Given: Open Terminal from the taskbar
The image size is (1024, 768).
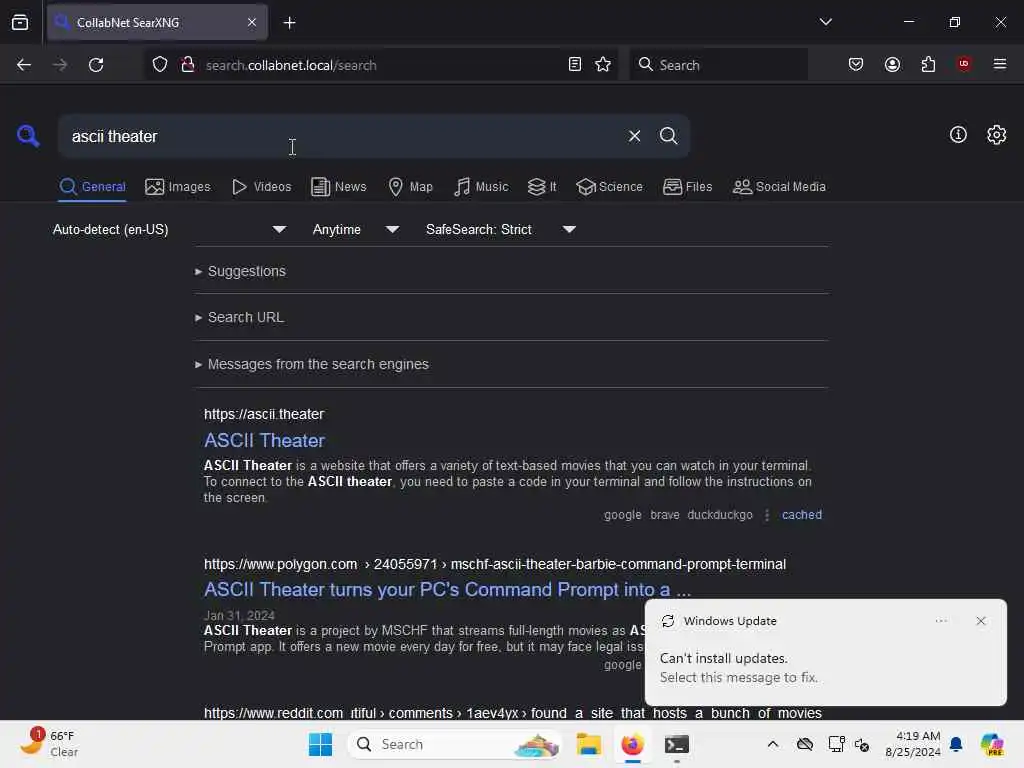Looking at the screenshot, I should click(677, 744).
